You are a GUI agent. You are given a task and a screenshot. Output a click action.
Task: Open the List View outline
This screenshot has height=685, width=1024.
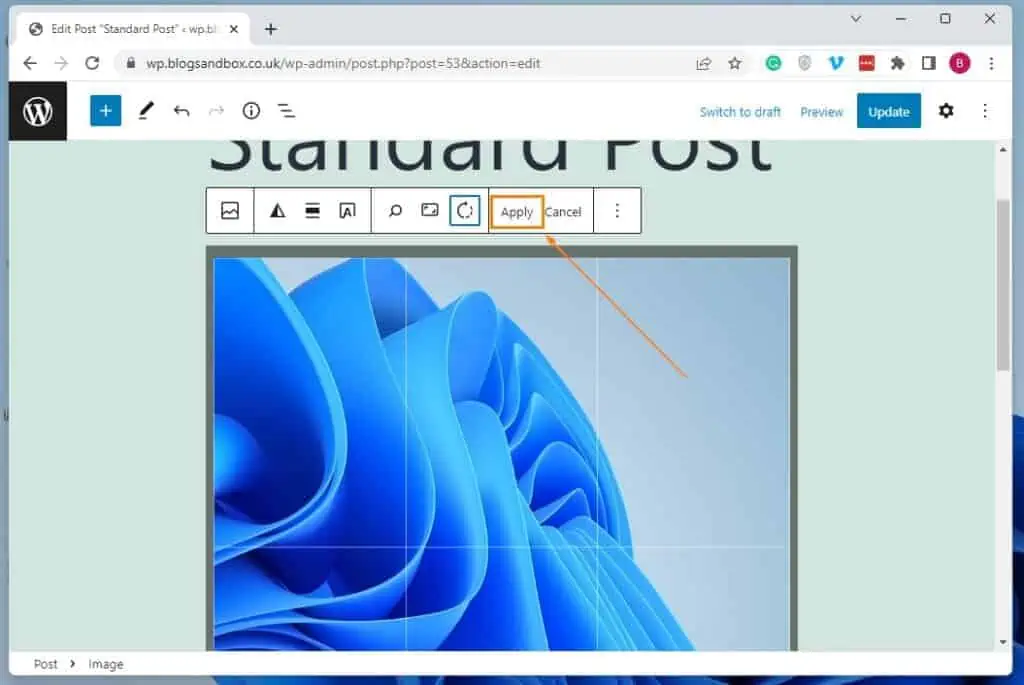pos(286,111)
